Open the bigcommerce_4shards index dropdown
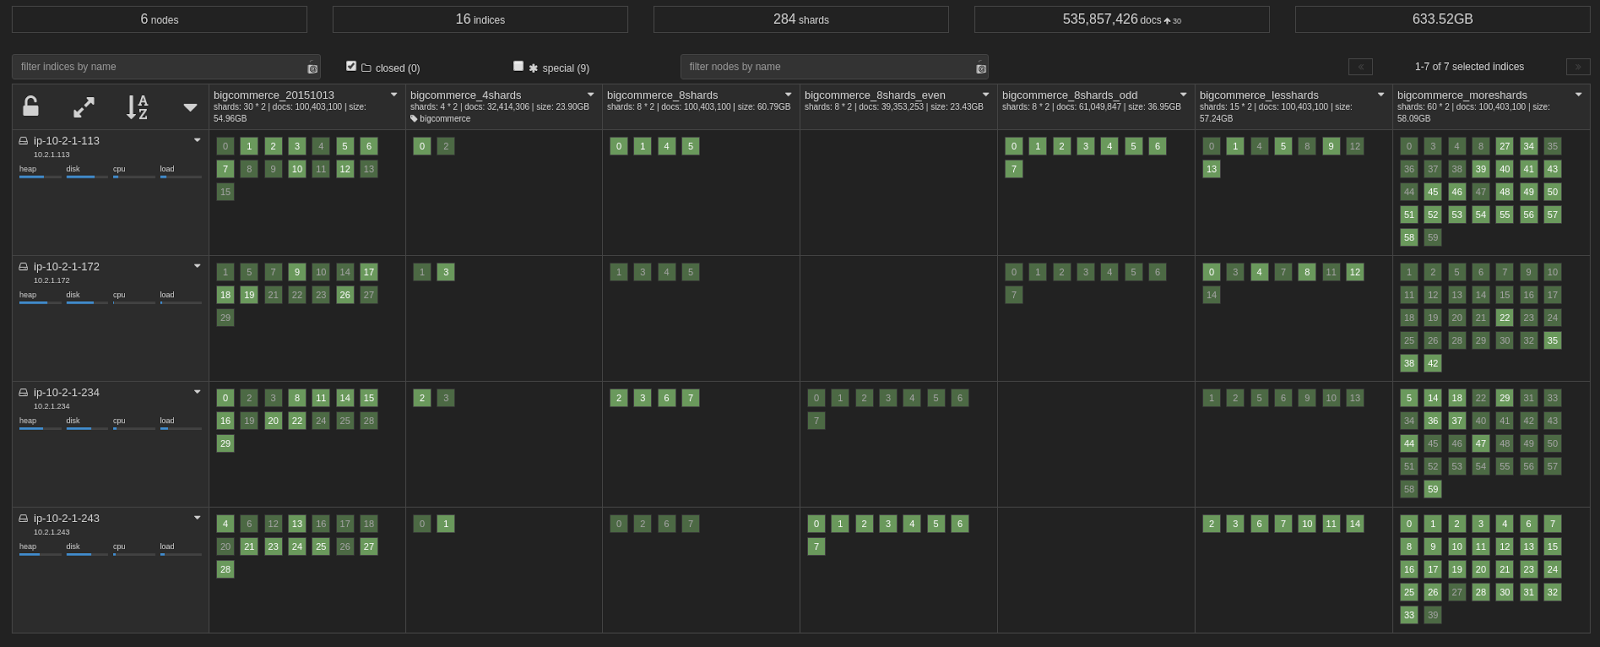This screenshot has width=1600, height=647. [x=591, y=95]
